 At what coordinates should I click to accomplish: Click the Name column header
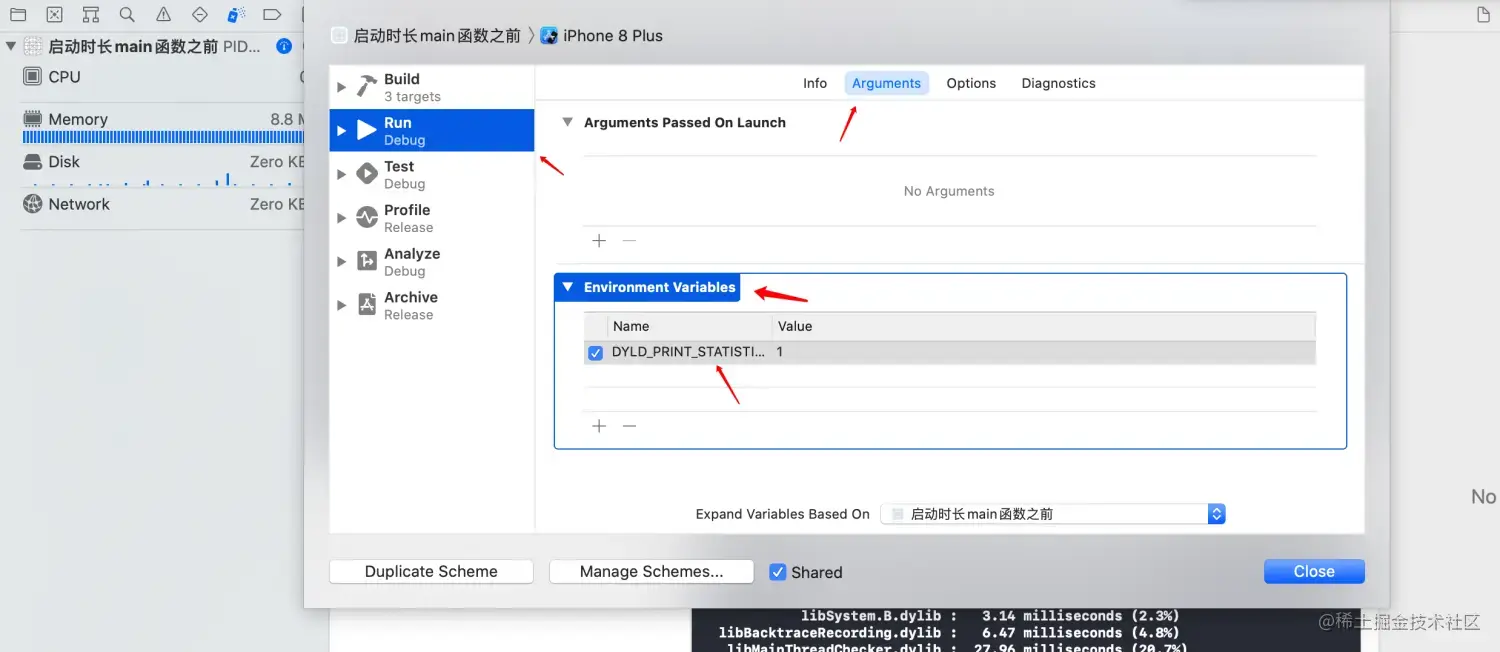click(x=689, y=326)
